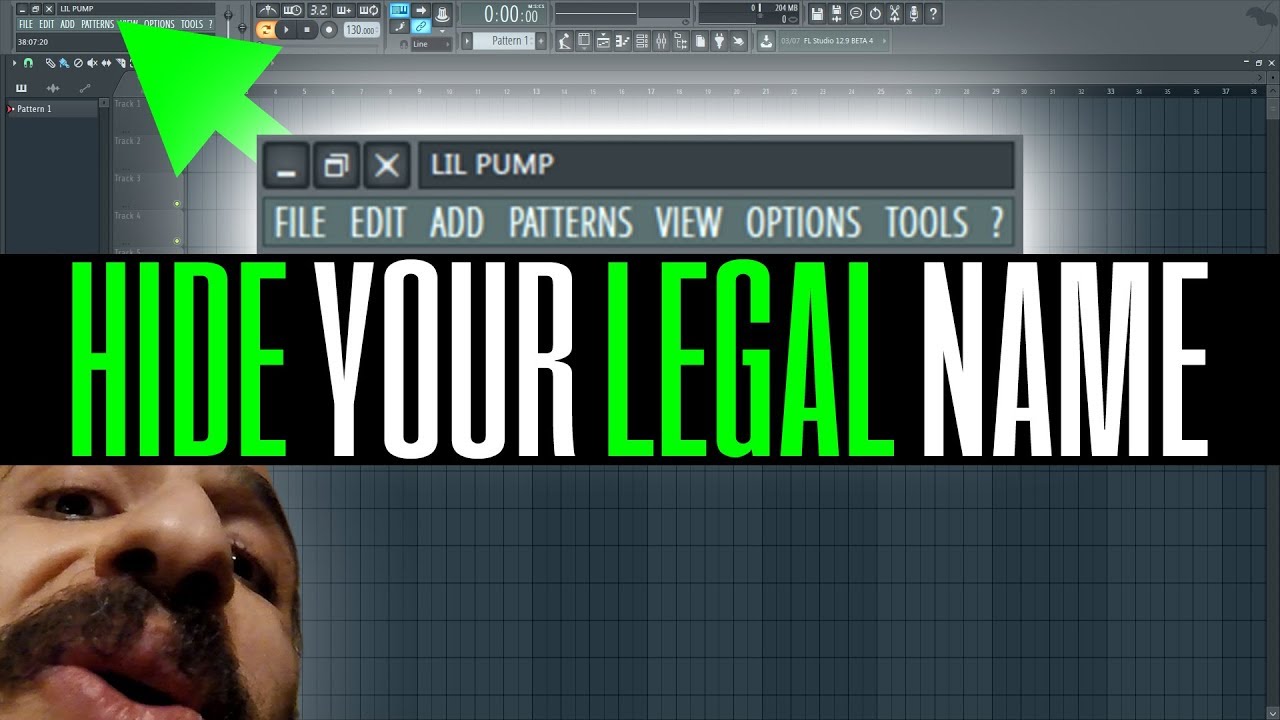This screenshot has height=720, width=1280.
Task: Select the playlist paint brush tool
Action: click(x=64, y=63)
